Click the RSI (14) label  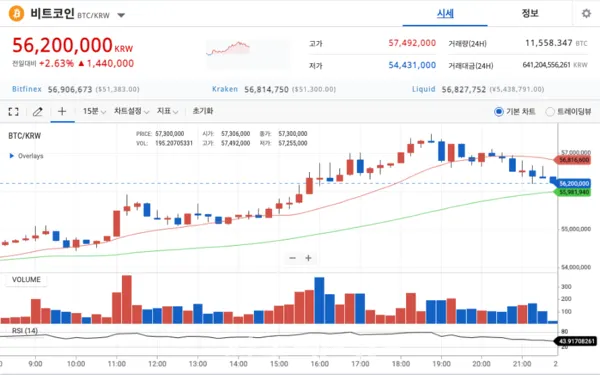tap(25, 331)
